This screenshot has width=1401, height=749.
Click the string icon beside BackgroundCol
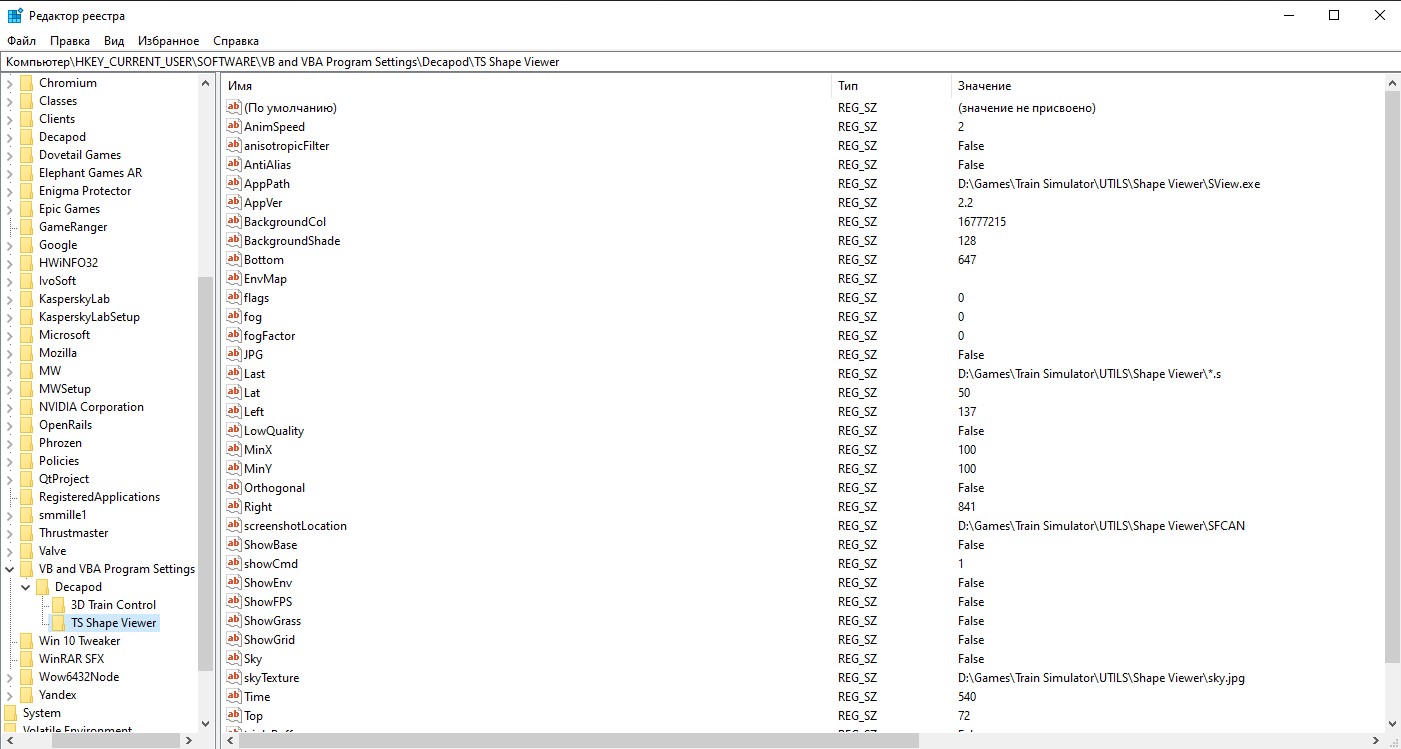click(x=234, y=222)
